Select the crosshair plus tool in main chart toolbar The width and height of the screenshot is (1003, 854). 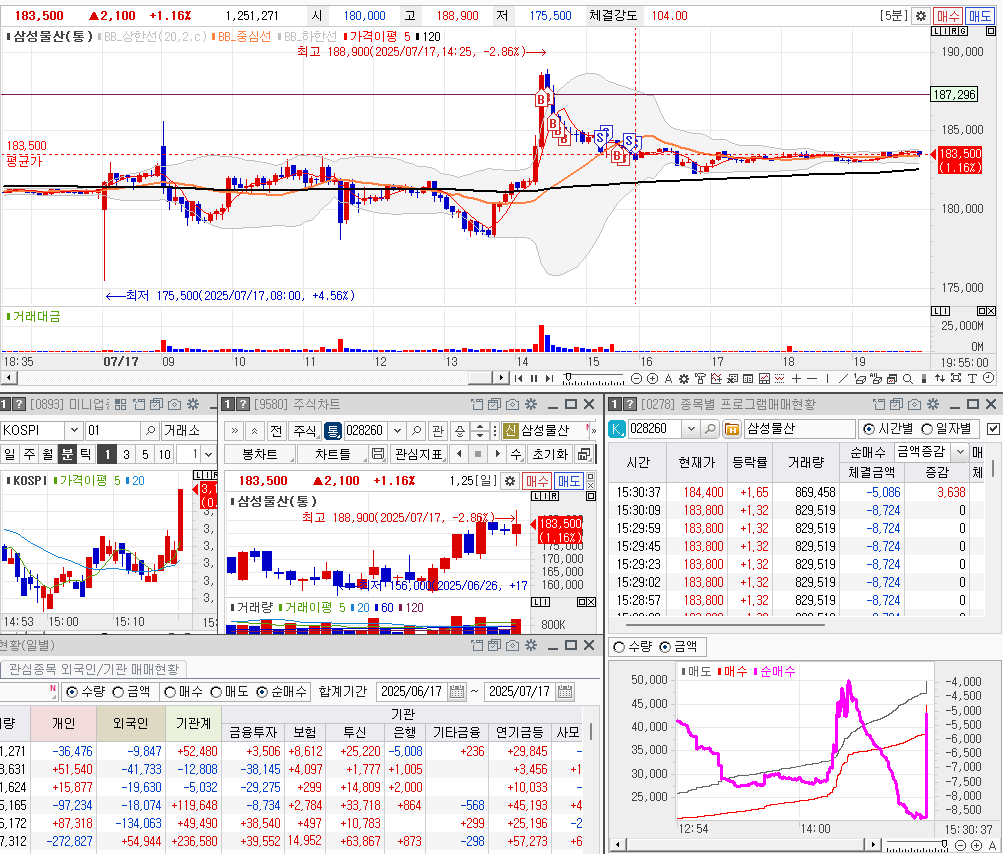coord(796,379)
